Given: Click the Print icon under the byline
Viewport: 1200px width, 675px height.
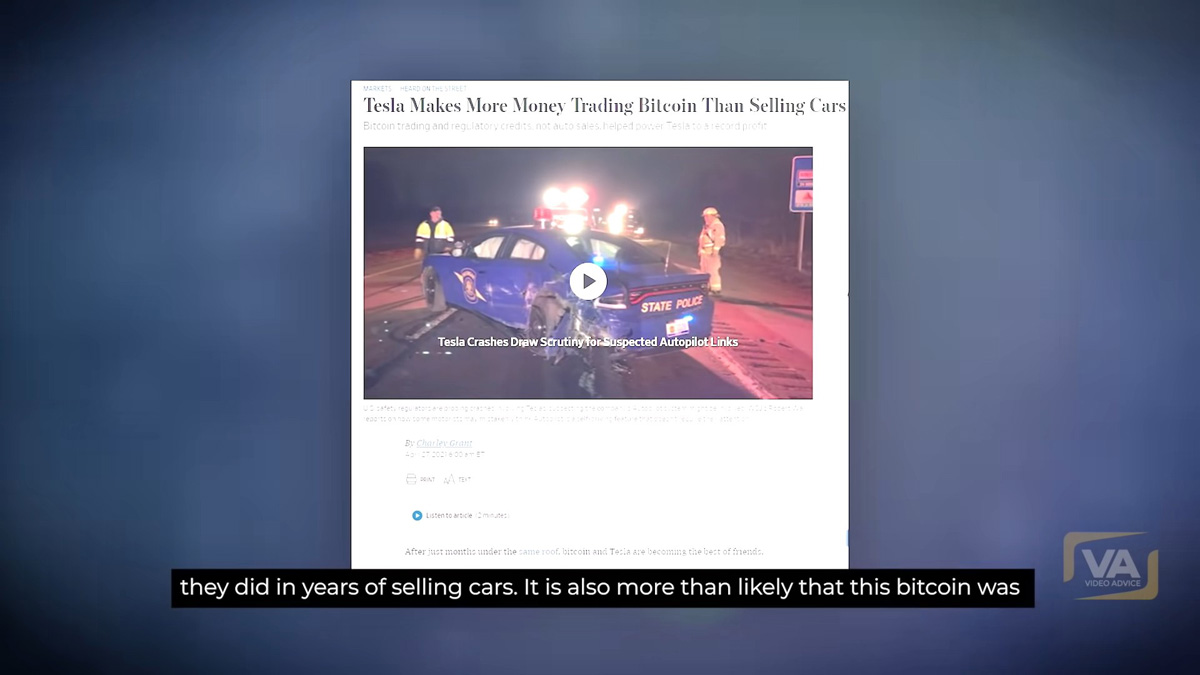Looking at the screenshot, I should point(411,480).
